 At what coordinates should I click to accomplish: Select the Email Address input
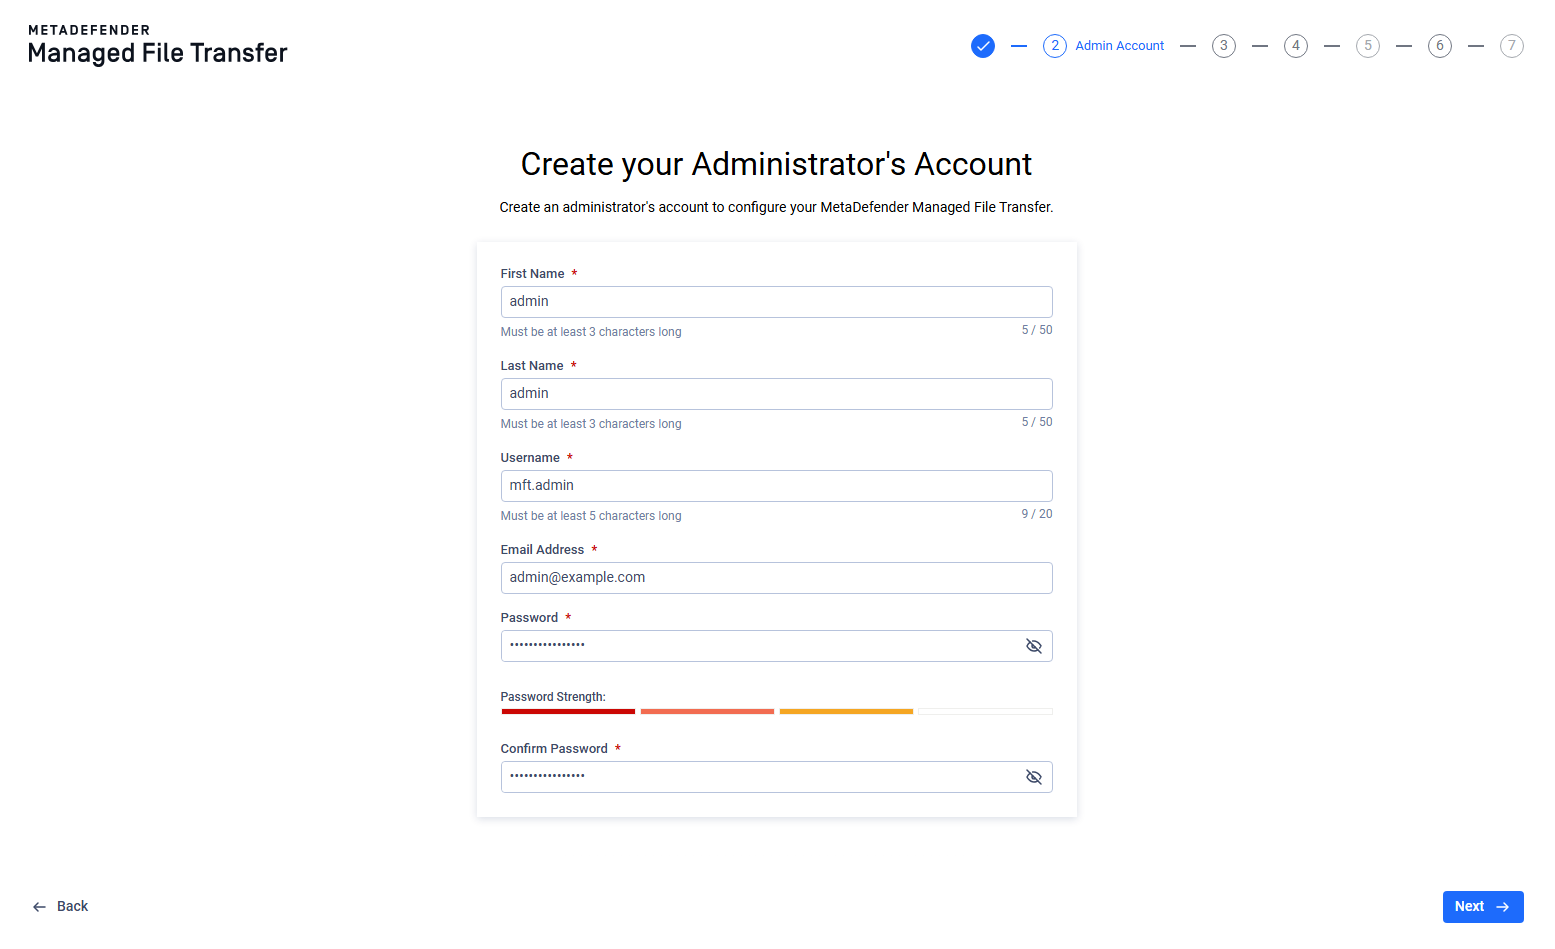776,578
